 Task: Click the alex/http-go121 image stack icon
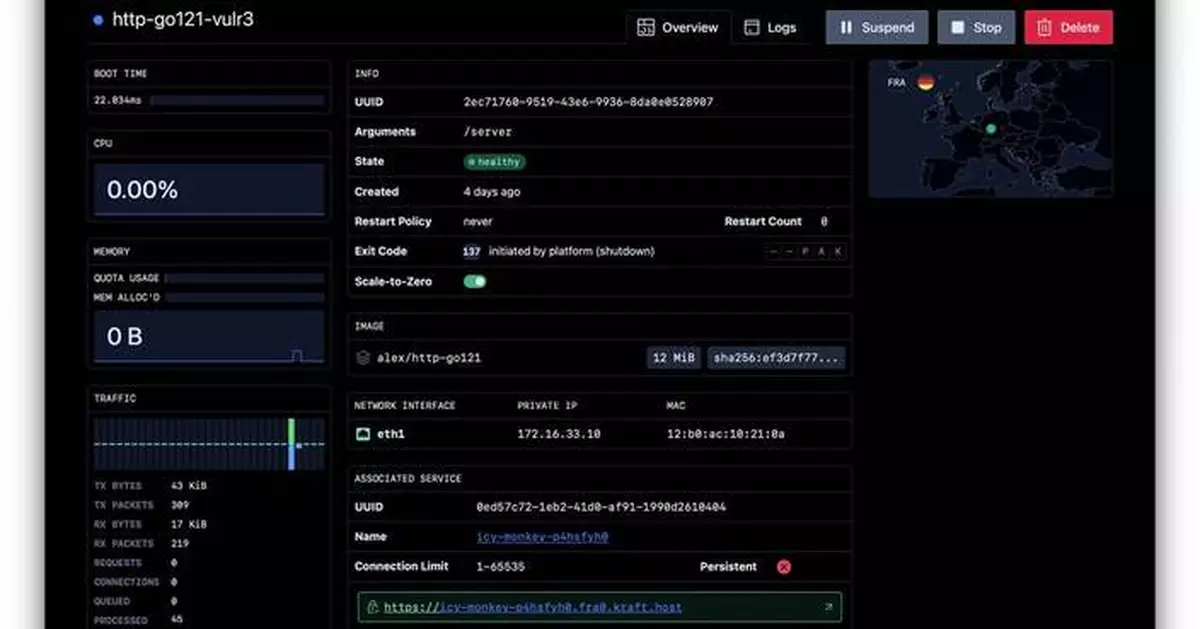[363, 357]
